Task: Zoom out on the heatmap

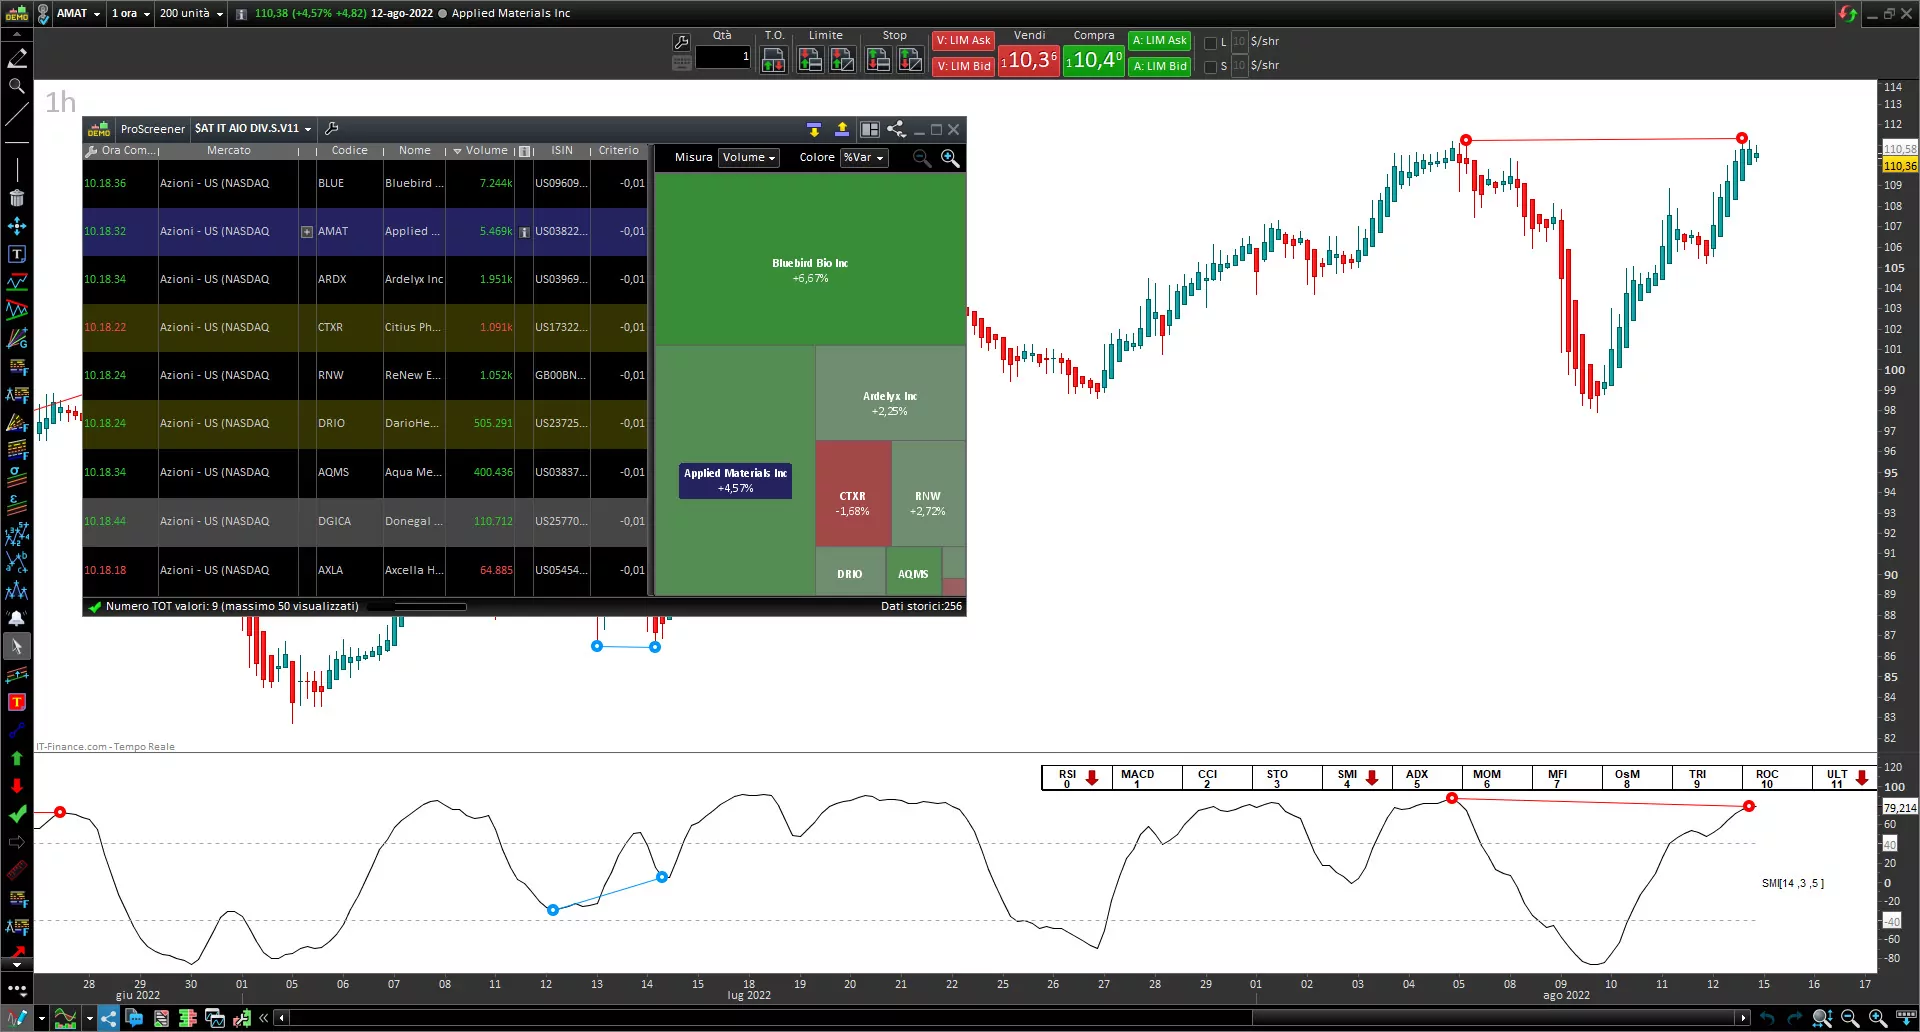Action: click(x=922, y=158)
